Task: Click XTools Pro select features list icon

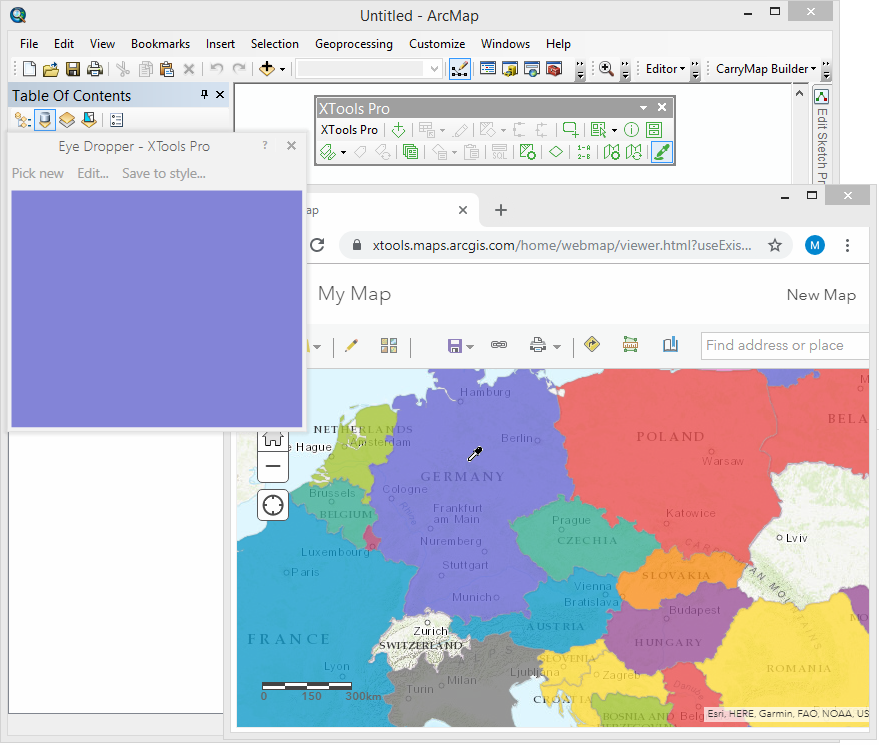Action: (598, 131)
